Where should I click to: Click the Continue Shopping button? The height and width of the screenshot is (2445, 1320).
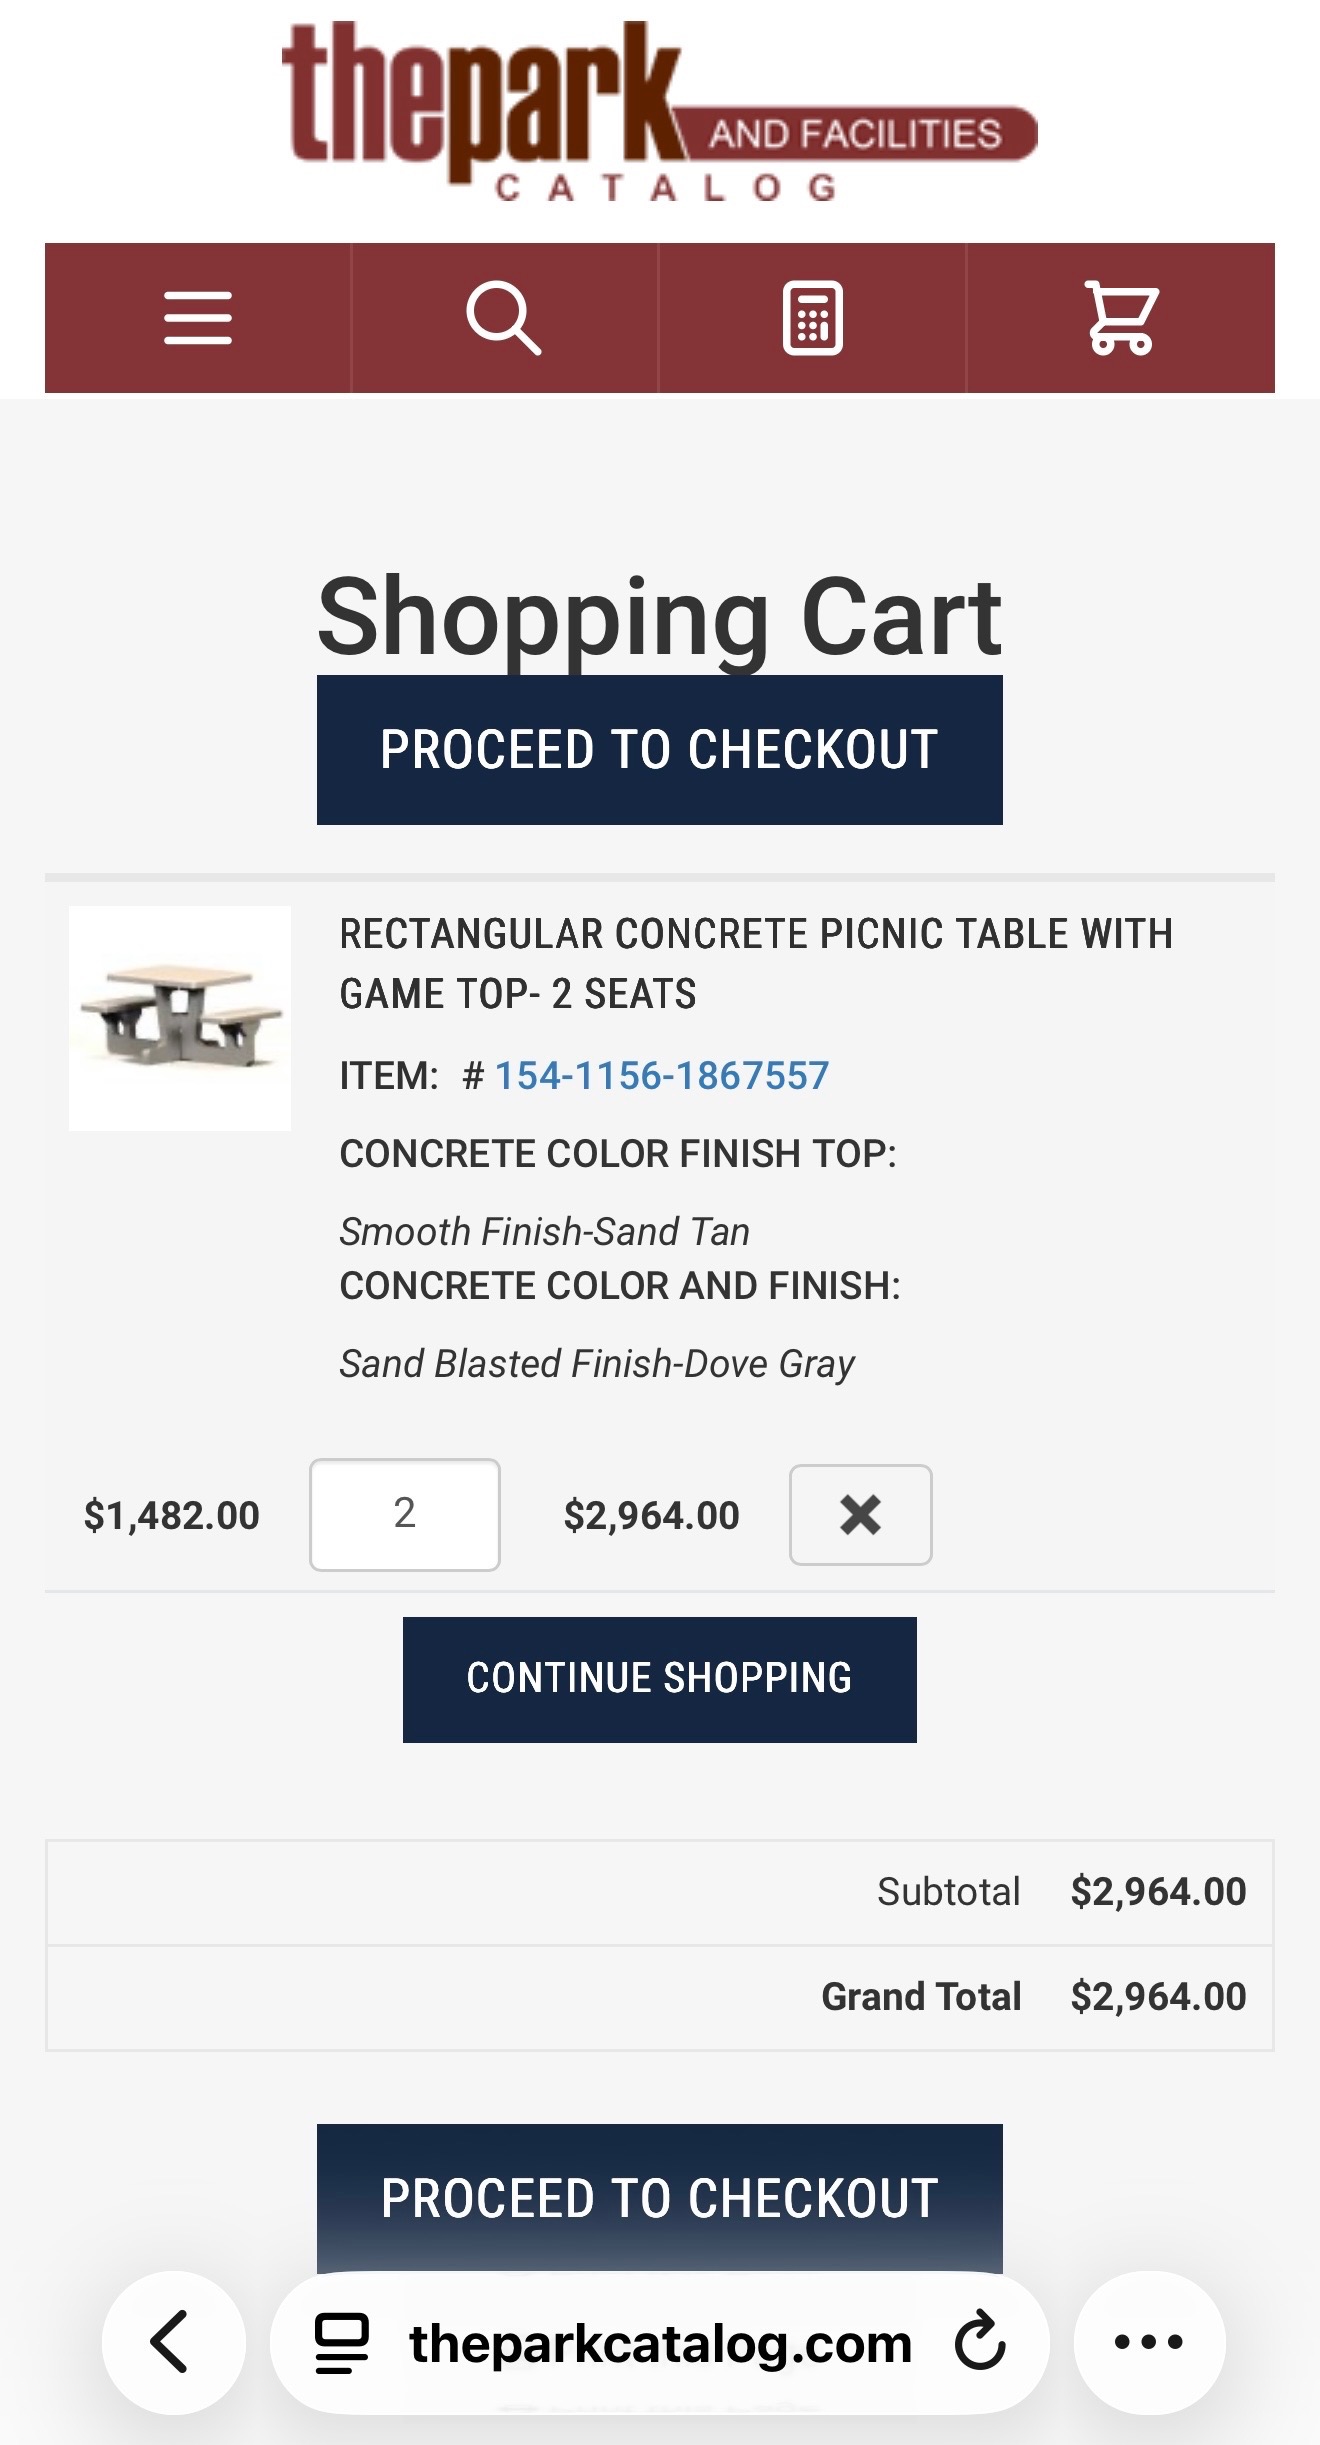coord(659,1679)
